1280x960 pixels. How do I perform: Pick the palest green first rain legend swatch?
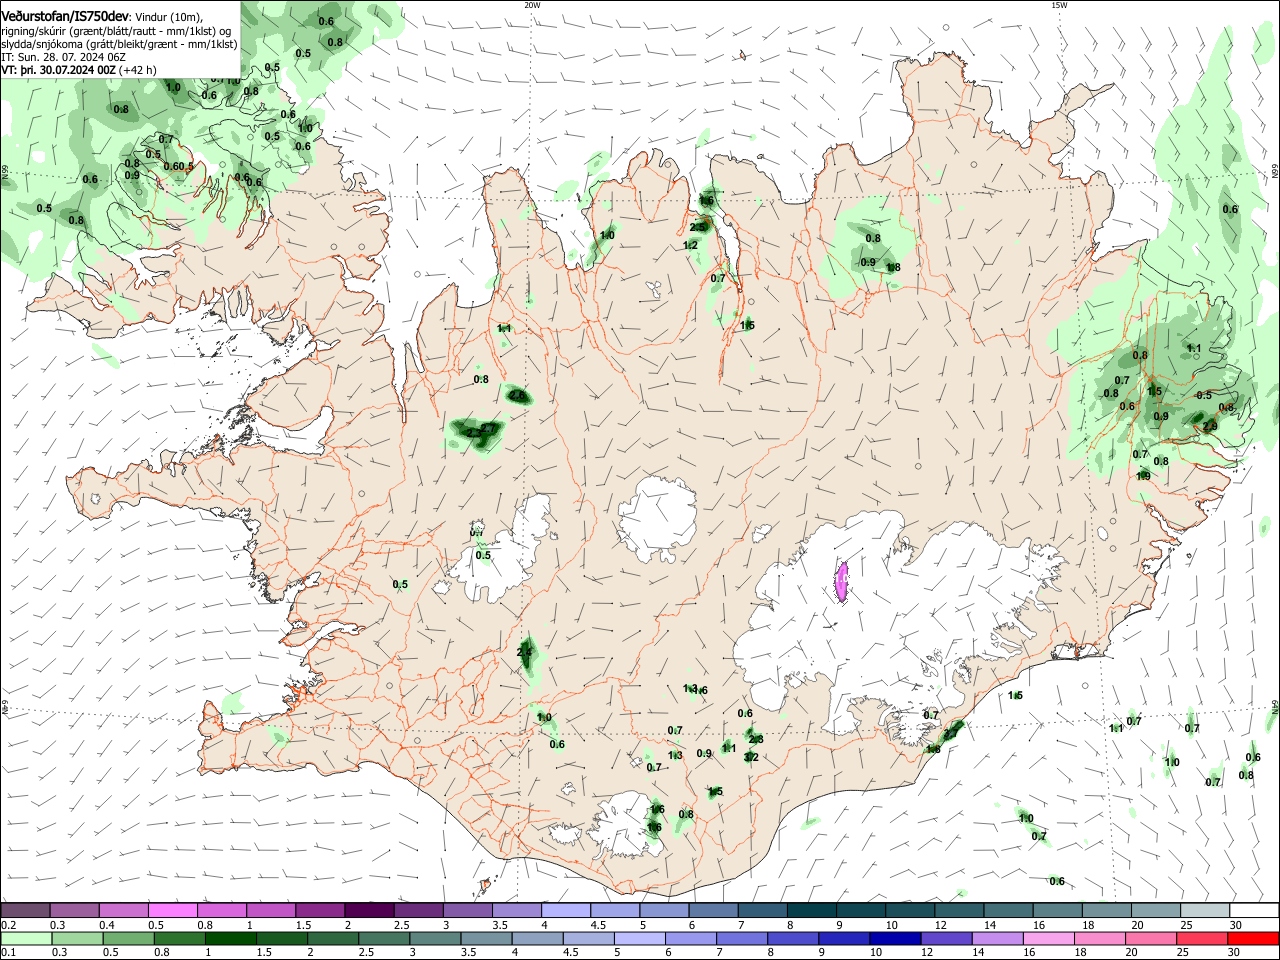(26, 938)
